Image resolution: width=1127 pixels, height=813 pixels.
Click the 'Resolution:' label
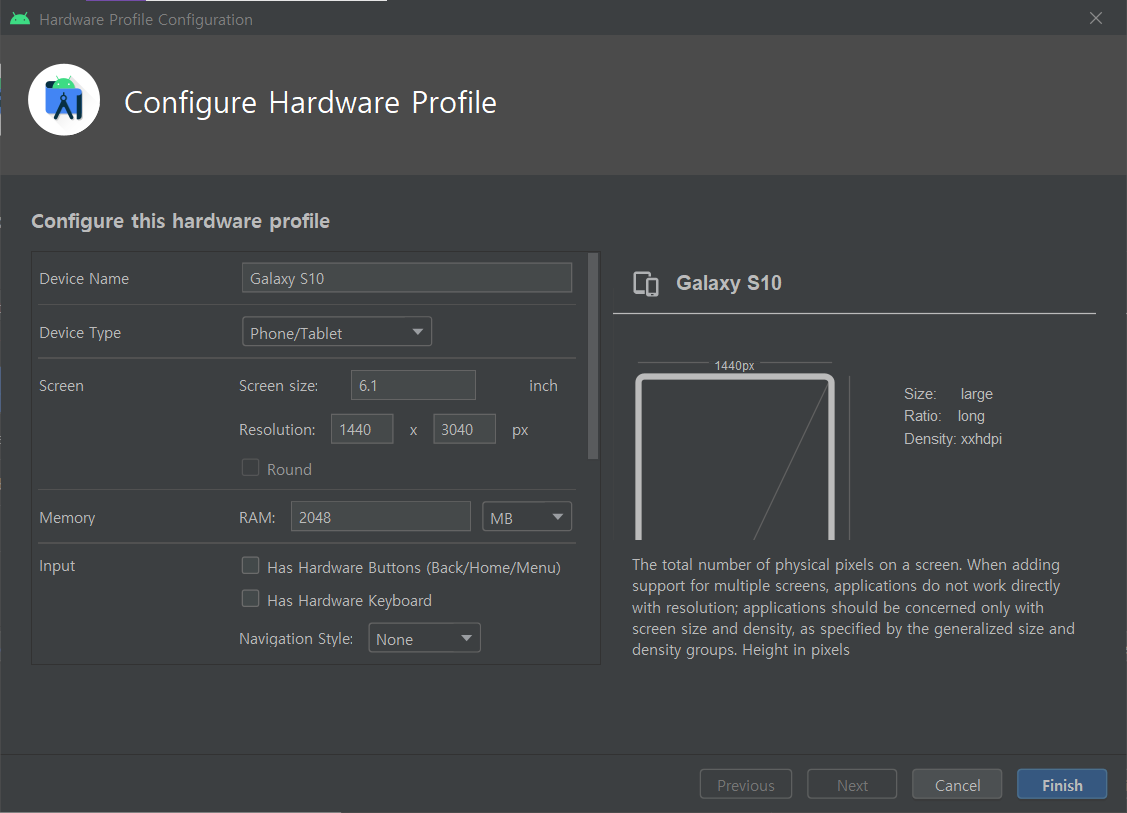(277, 430)
